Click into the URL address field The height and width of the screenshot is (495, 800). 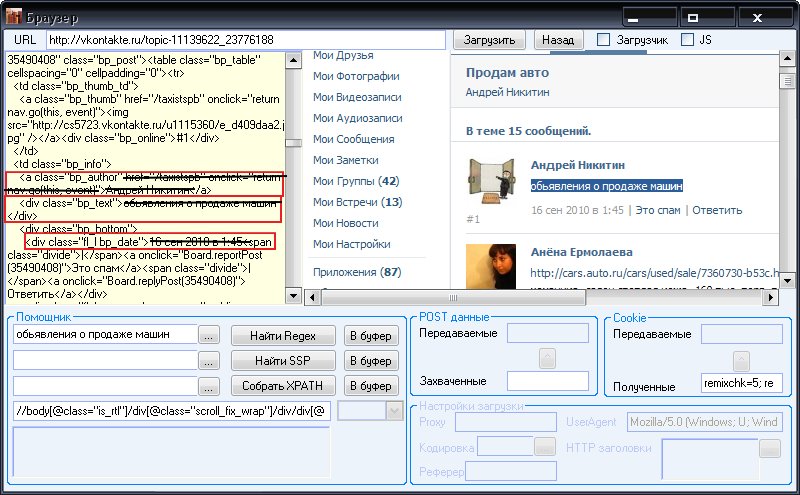pos(245,40)
